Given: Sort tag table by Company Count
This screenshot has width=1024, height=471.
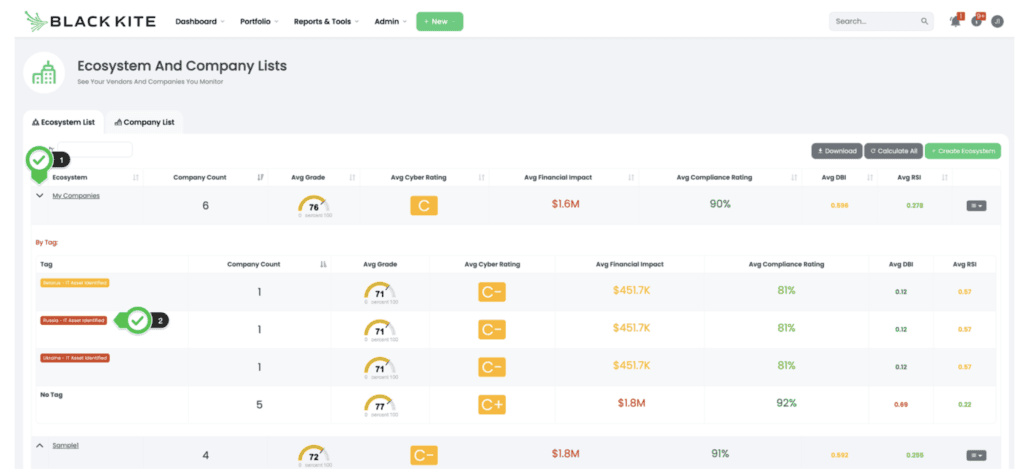Looking at the screenshot, I should pyautogui.click(x=323, y=265).
